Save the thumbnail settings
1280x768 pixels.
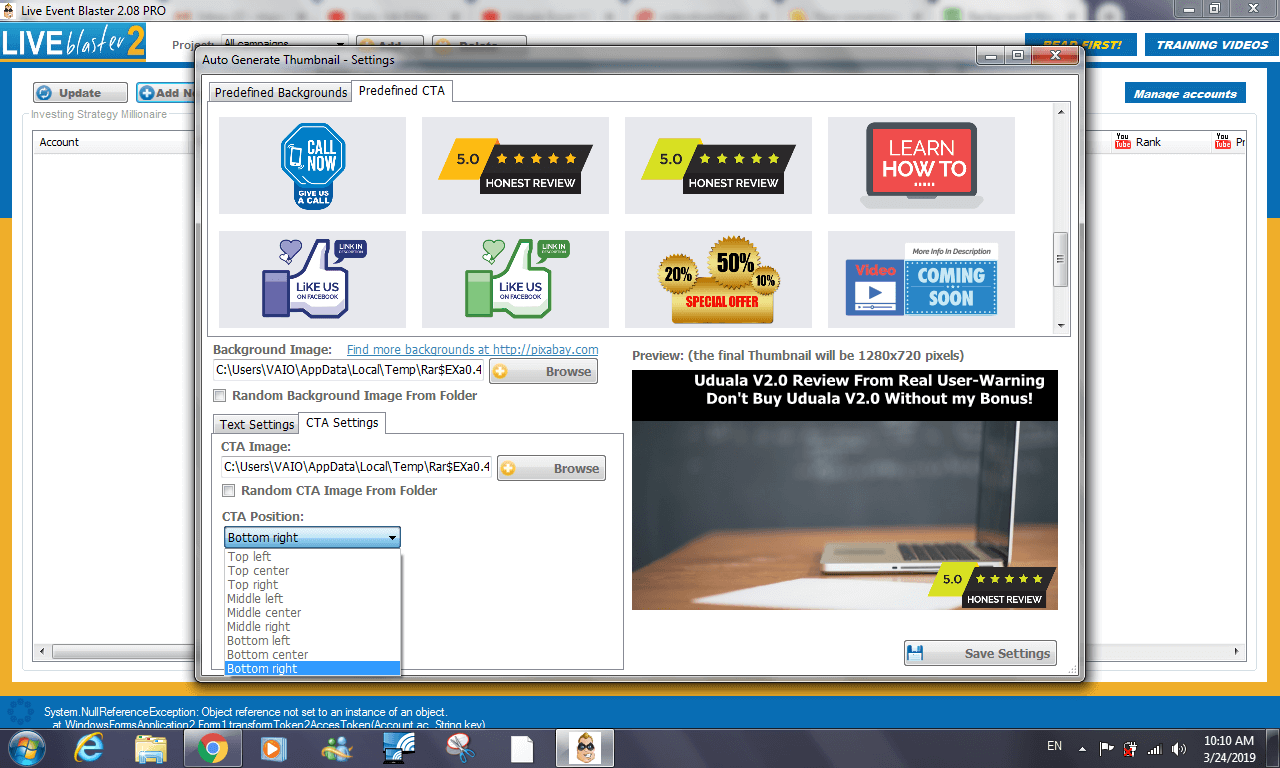980,654
